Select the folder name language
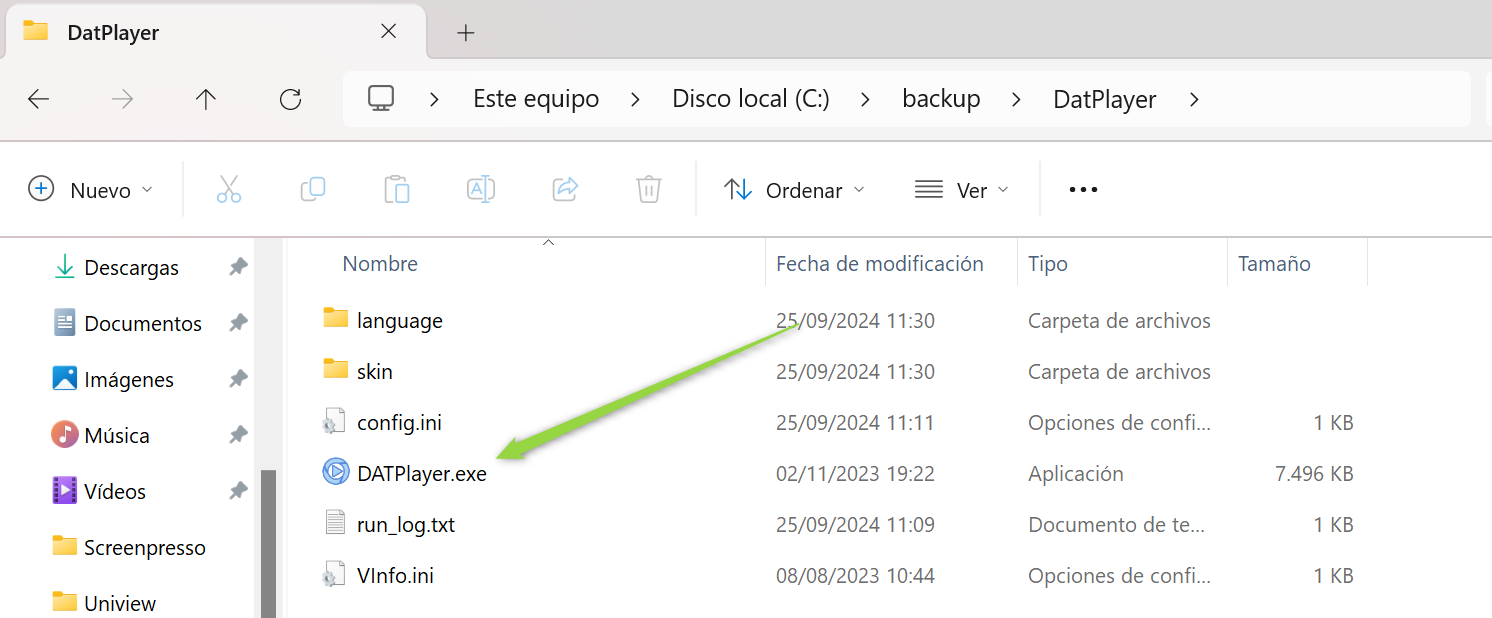Viewport: 1492px width, 618px height. click(400, 321)
